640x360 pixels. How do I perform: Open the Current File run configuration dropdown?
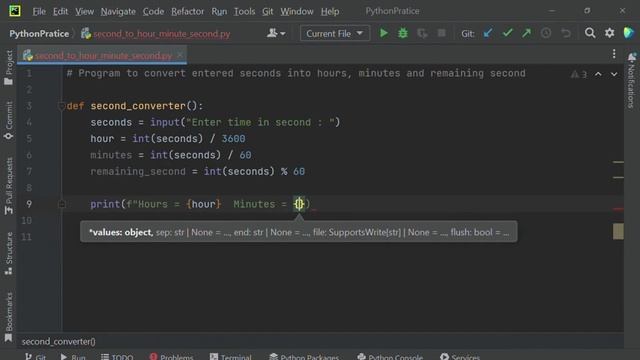[335, 33]
